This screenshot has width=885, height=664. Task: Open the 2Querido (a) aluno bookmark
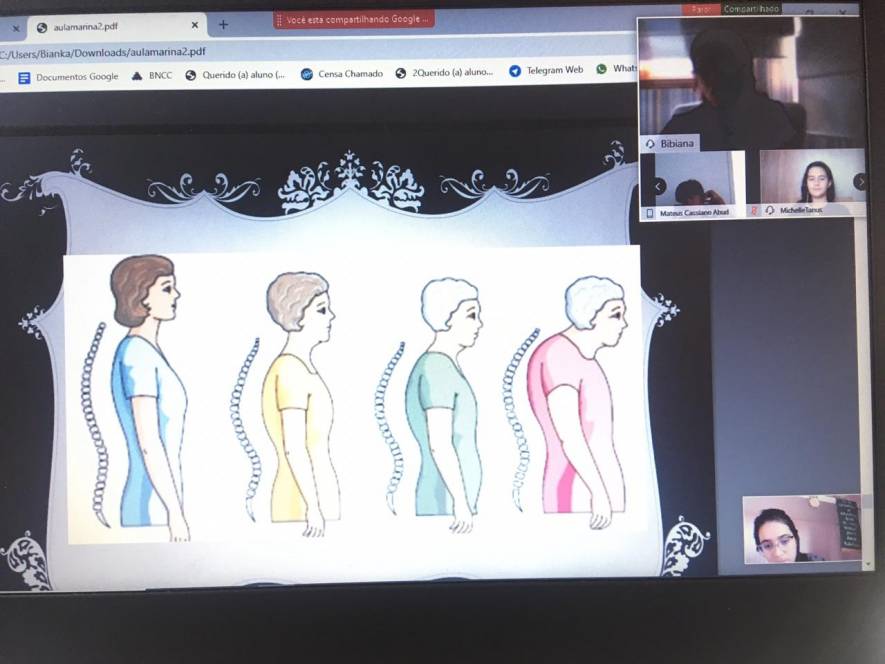pyautogui.click(x=445, y=72)
